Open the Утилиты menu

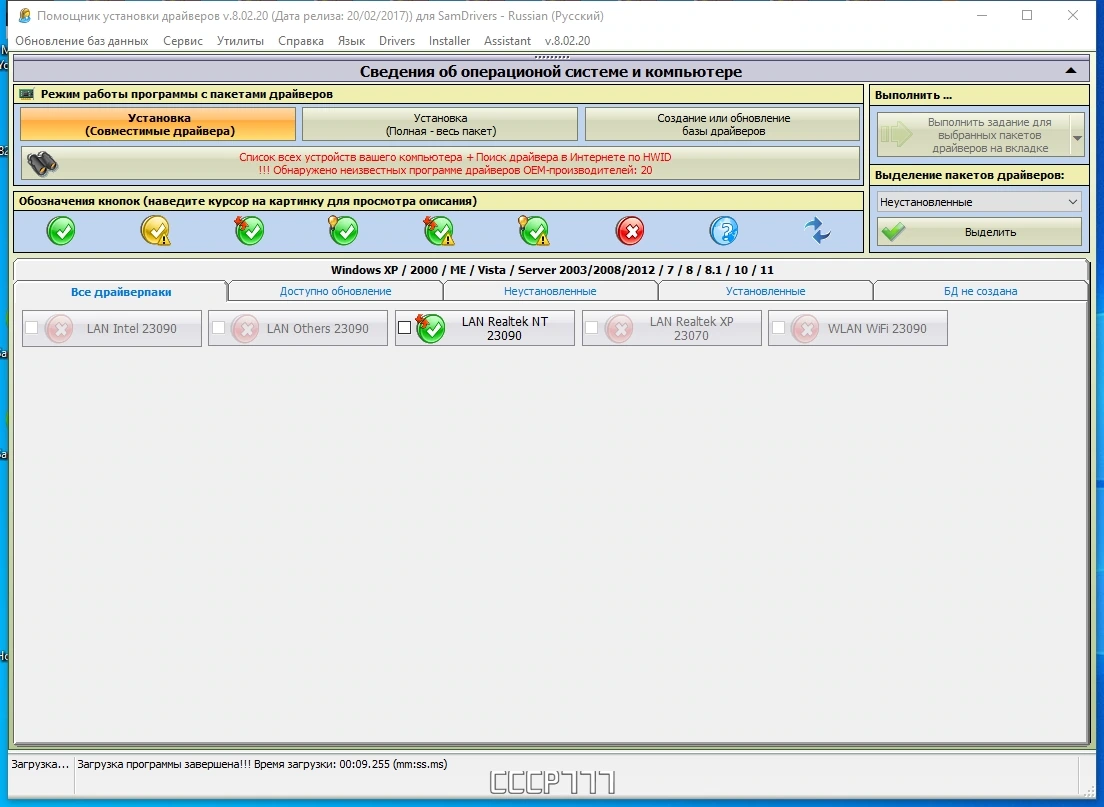click(x=240, y=41)
